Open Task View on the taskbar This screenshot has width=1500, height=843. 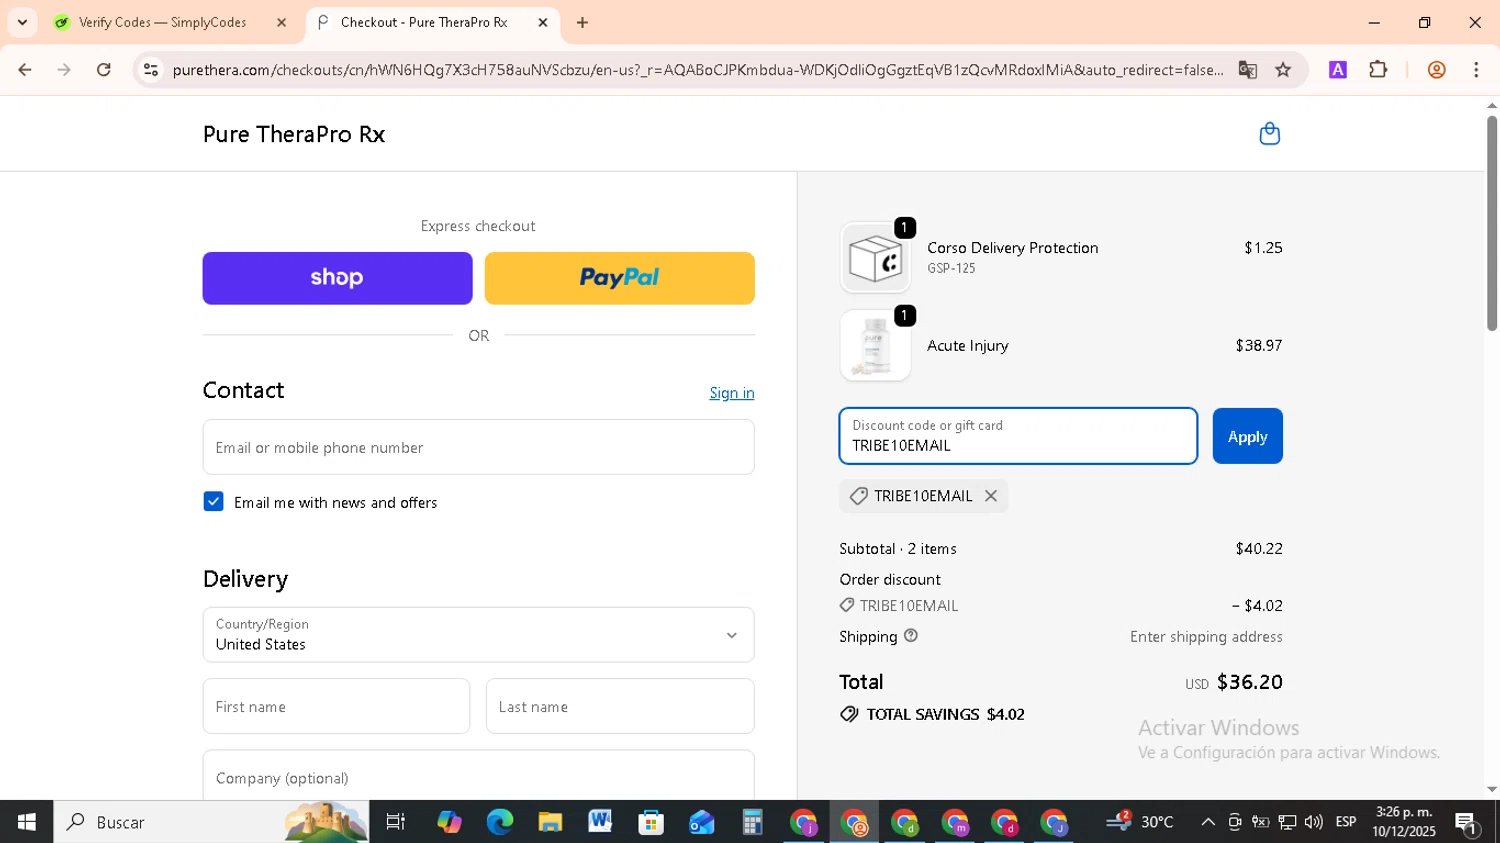(x=396, y=822)
